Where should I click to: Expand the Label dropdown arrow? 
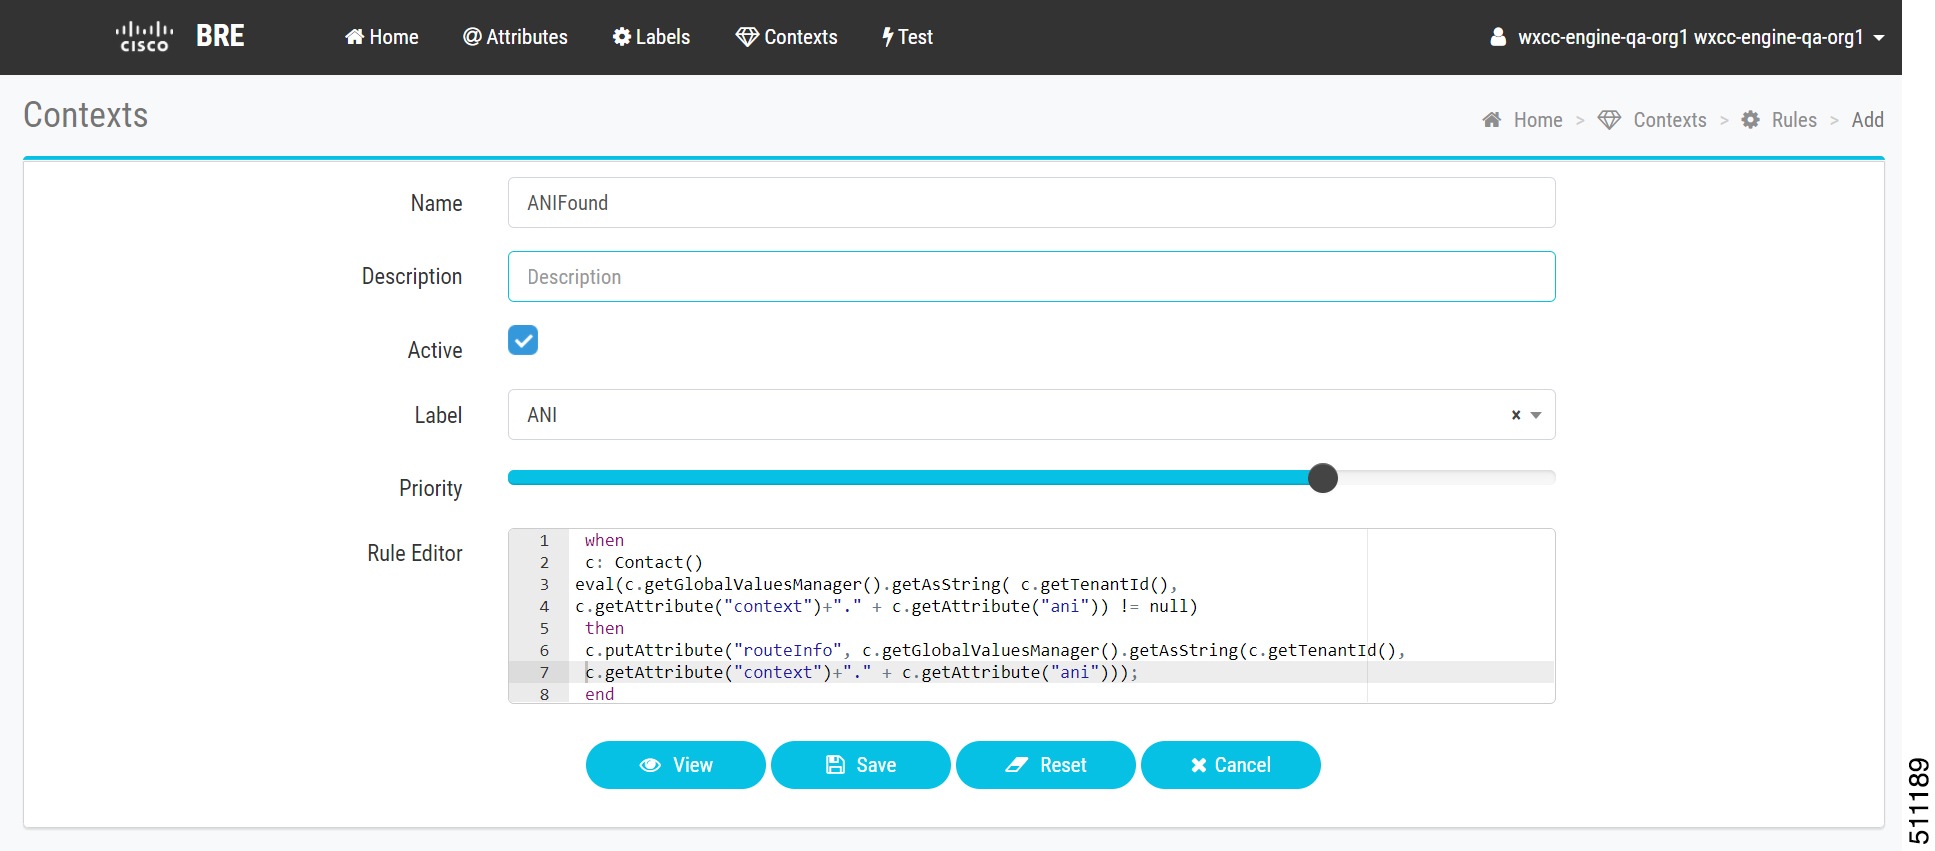1536,415
